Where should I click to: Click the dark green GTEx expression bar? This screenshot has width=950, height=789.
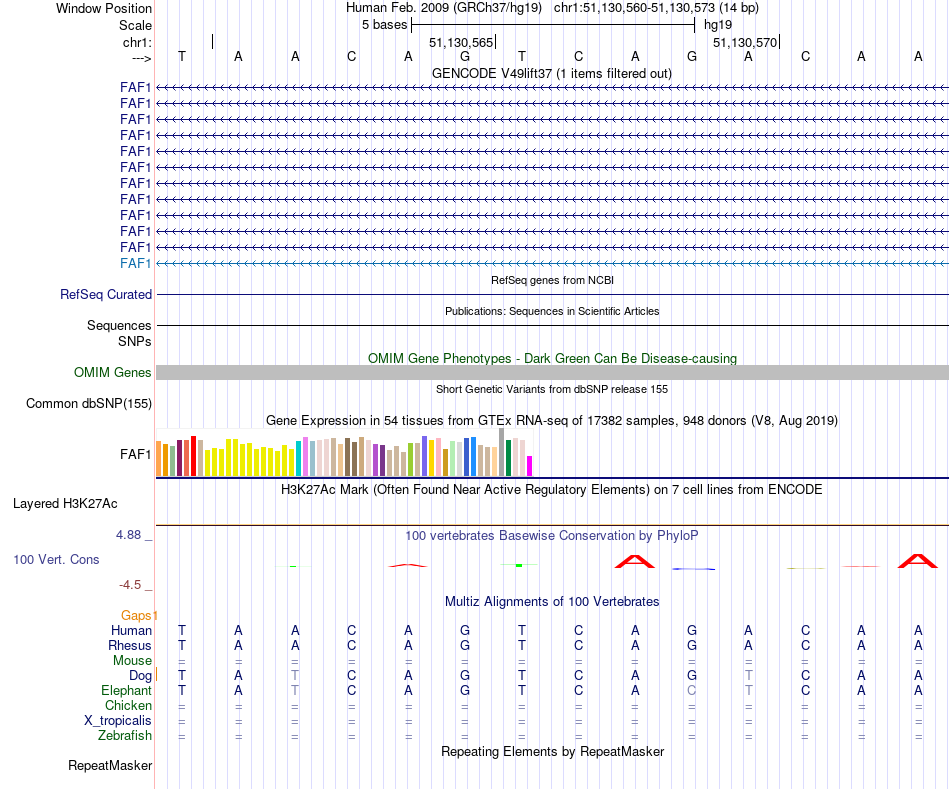click(508, 458)
